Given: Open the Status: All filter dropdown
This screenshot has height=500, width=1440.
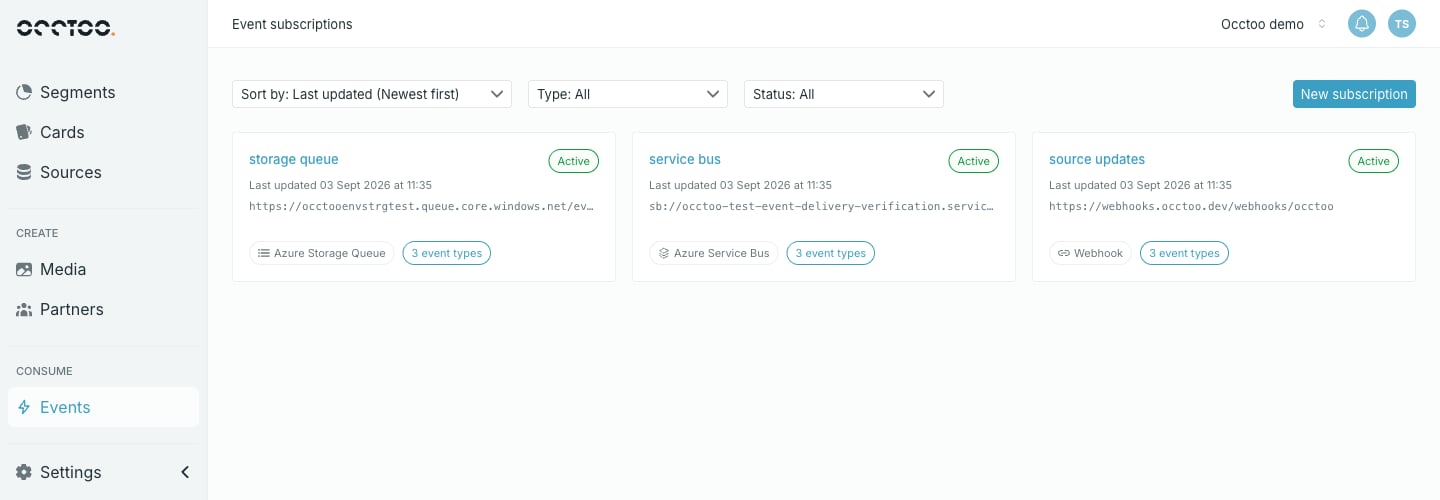Looking at the screenshot, I should [844, 94].
